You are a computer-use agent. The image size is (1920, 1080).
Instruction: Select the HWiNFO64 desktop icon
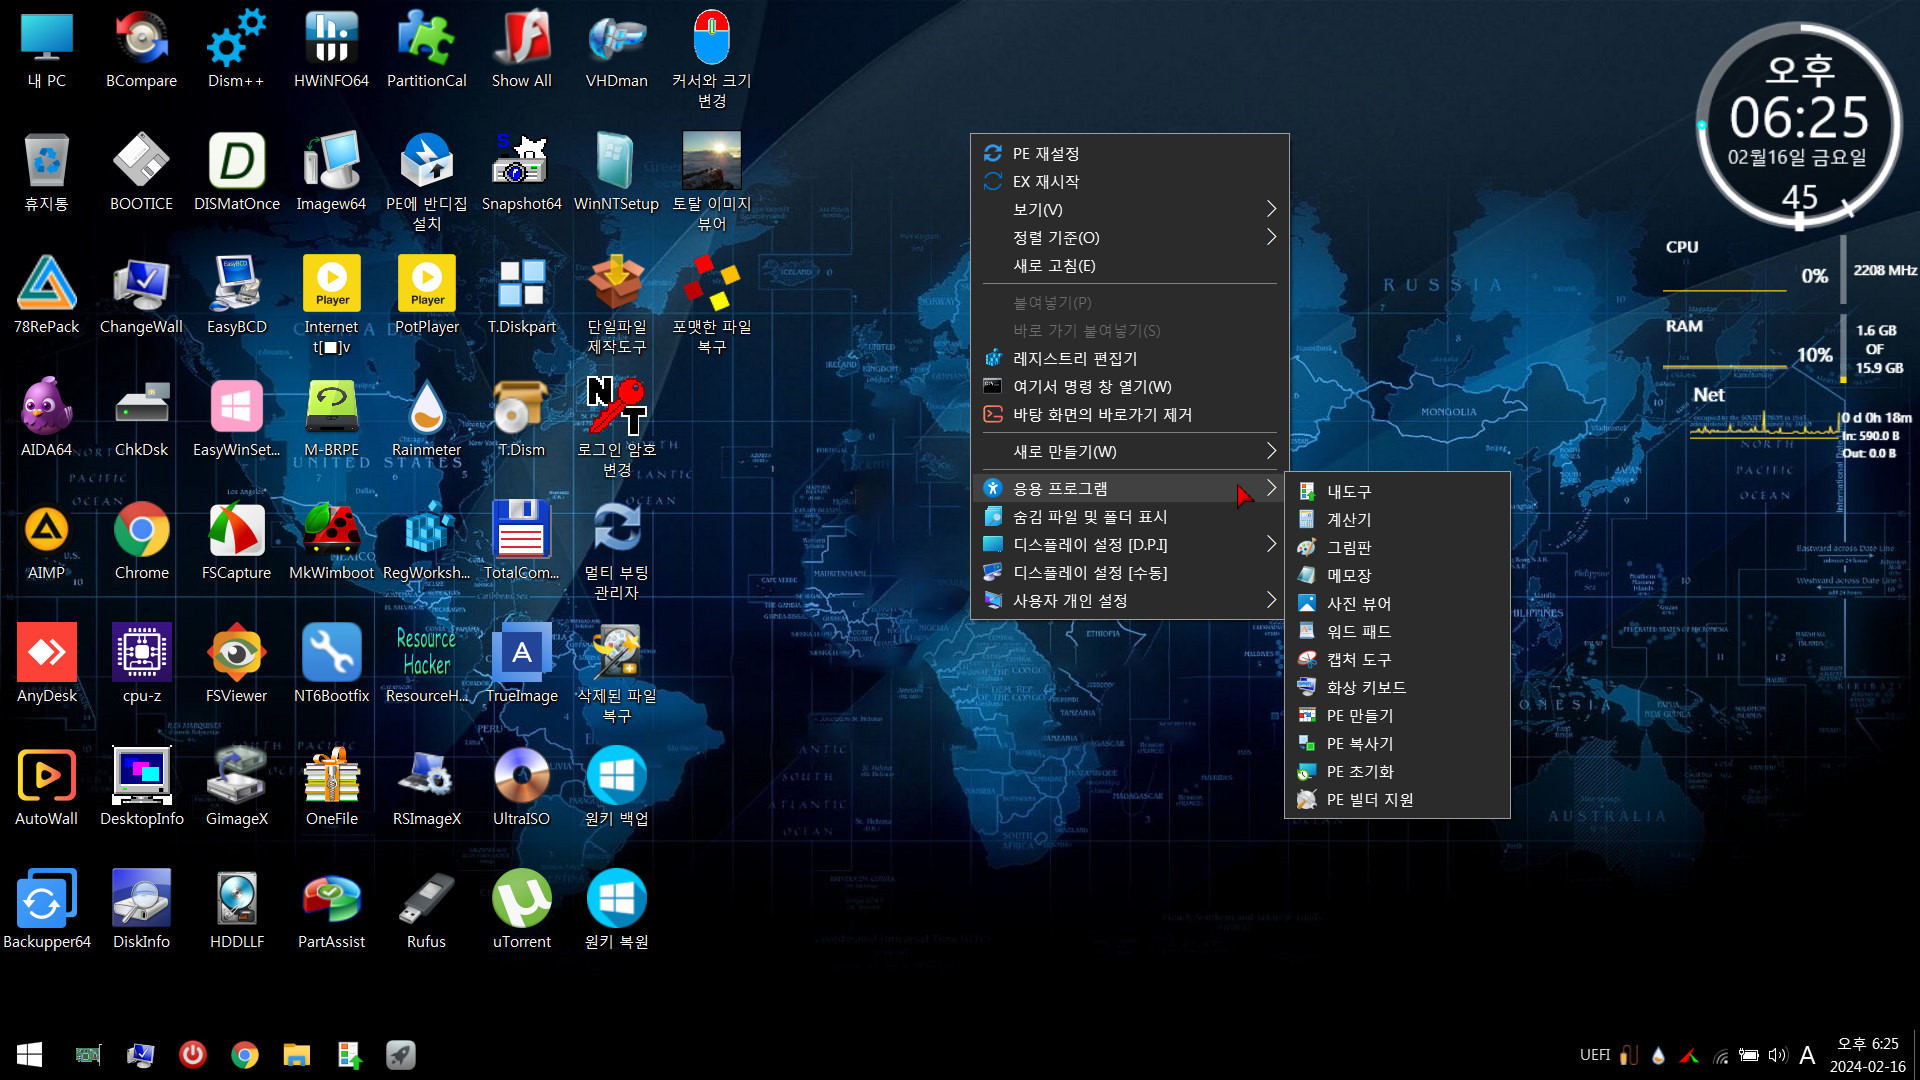point(331,50)
